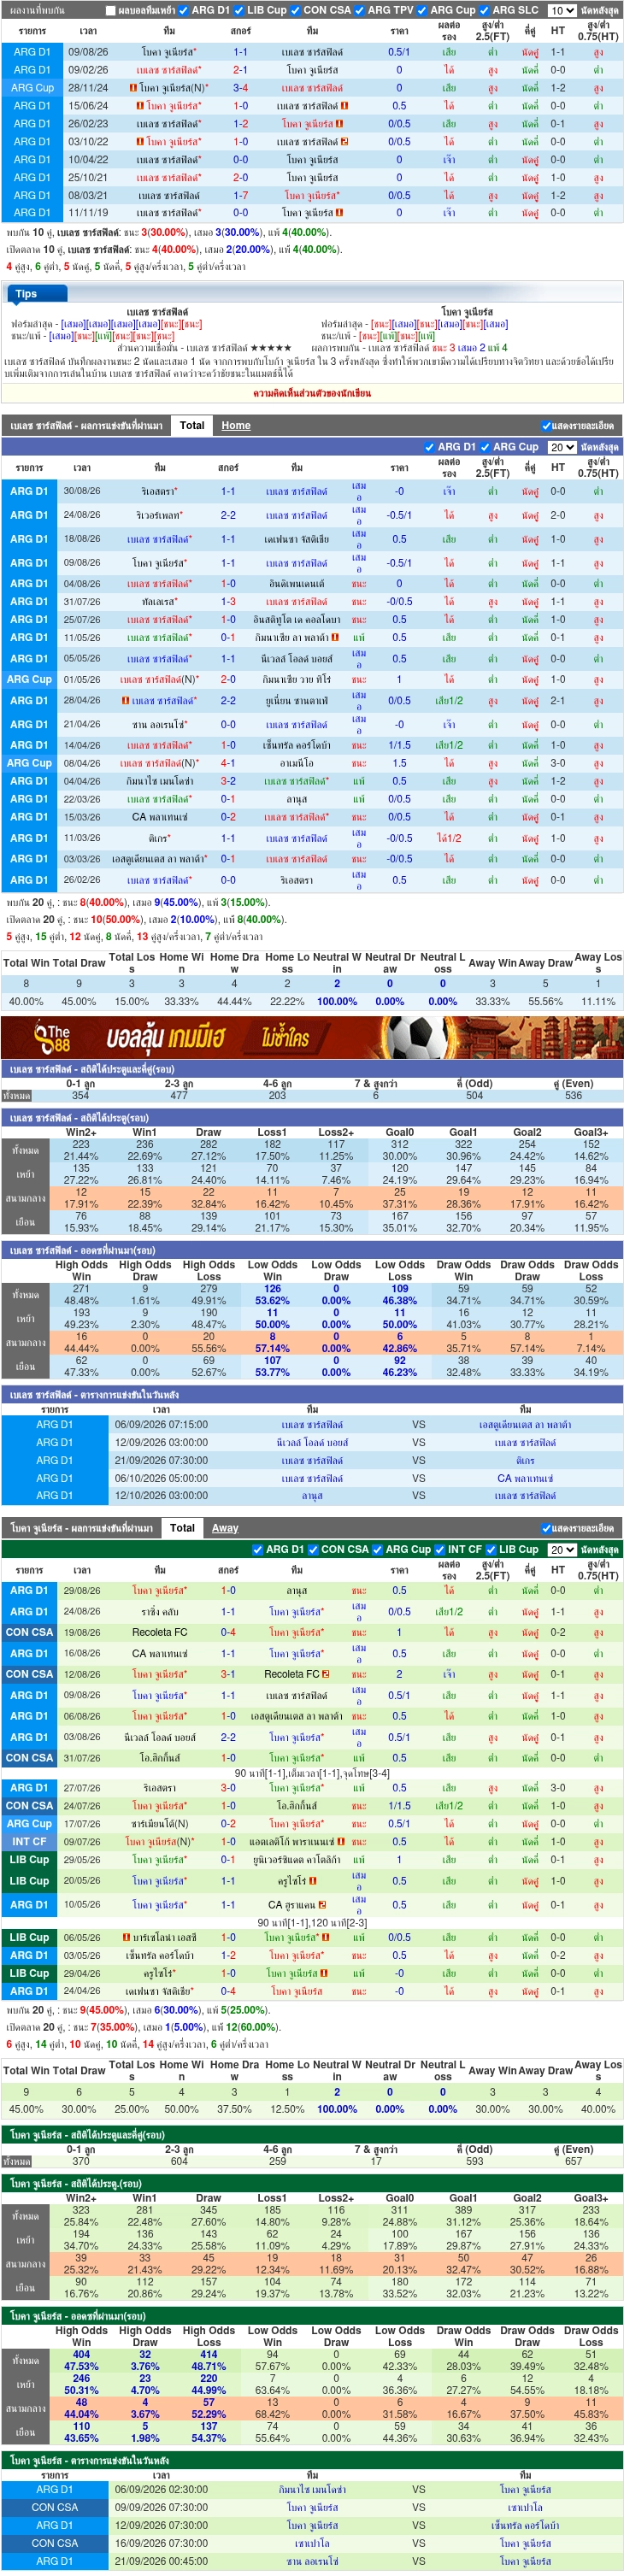Open the 3-2 score from 04/04/26
The width and height of the screenshot is (624, 2576).
click(x=228, y=781)
